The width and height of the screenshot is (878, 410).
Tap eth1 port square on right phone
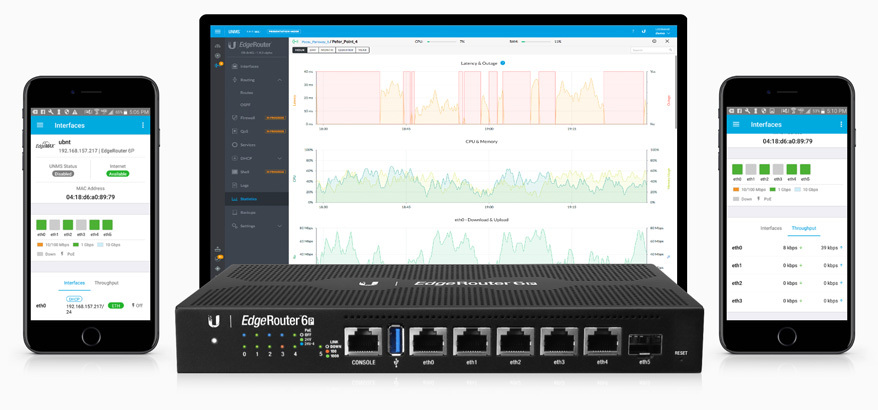[x=751, y=169]
